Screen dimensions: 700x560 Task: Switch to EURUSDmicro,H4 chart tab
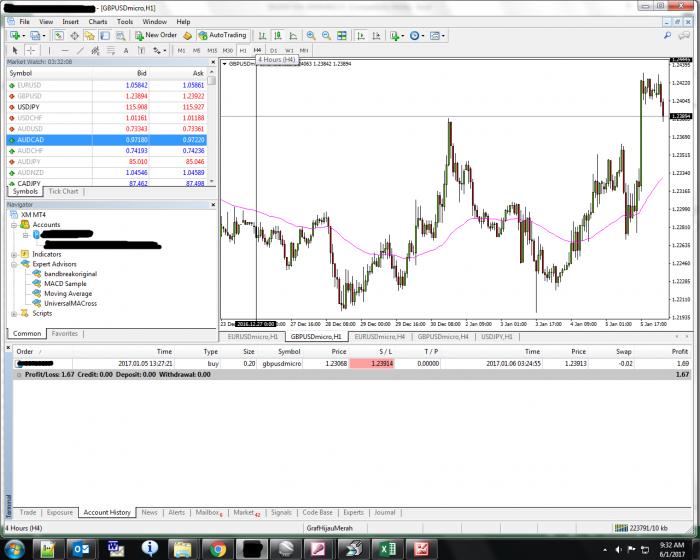click(379, 337)
